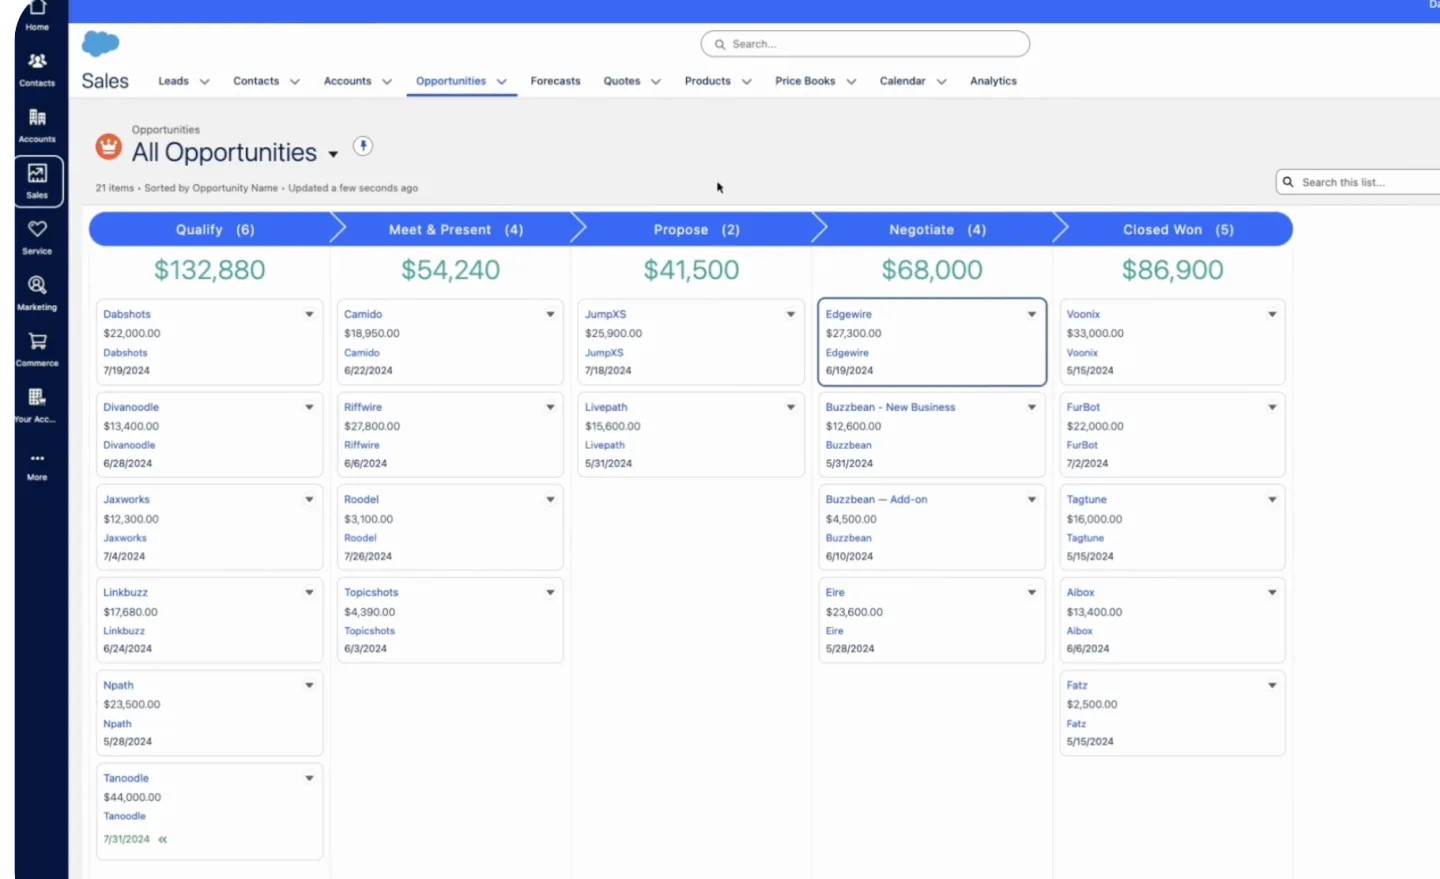1440x879 pixels.
Task: Open the Linkbuzz opportunity link
Action: [125, 592]
